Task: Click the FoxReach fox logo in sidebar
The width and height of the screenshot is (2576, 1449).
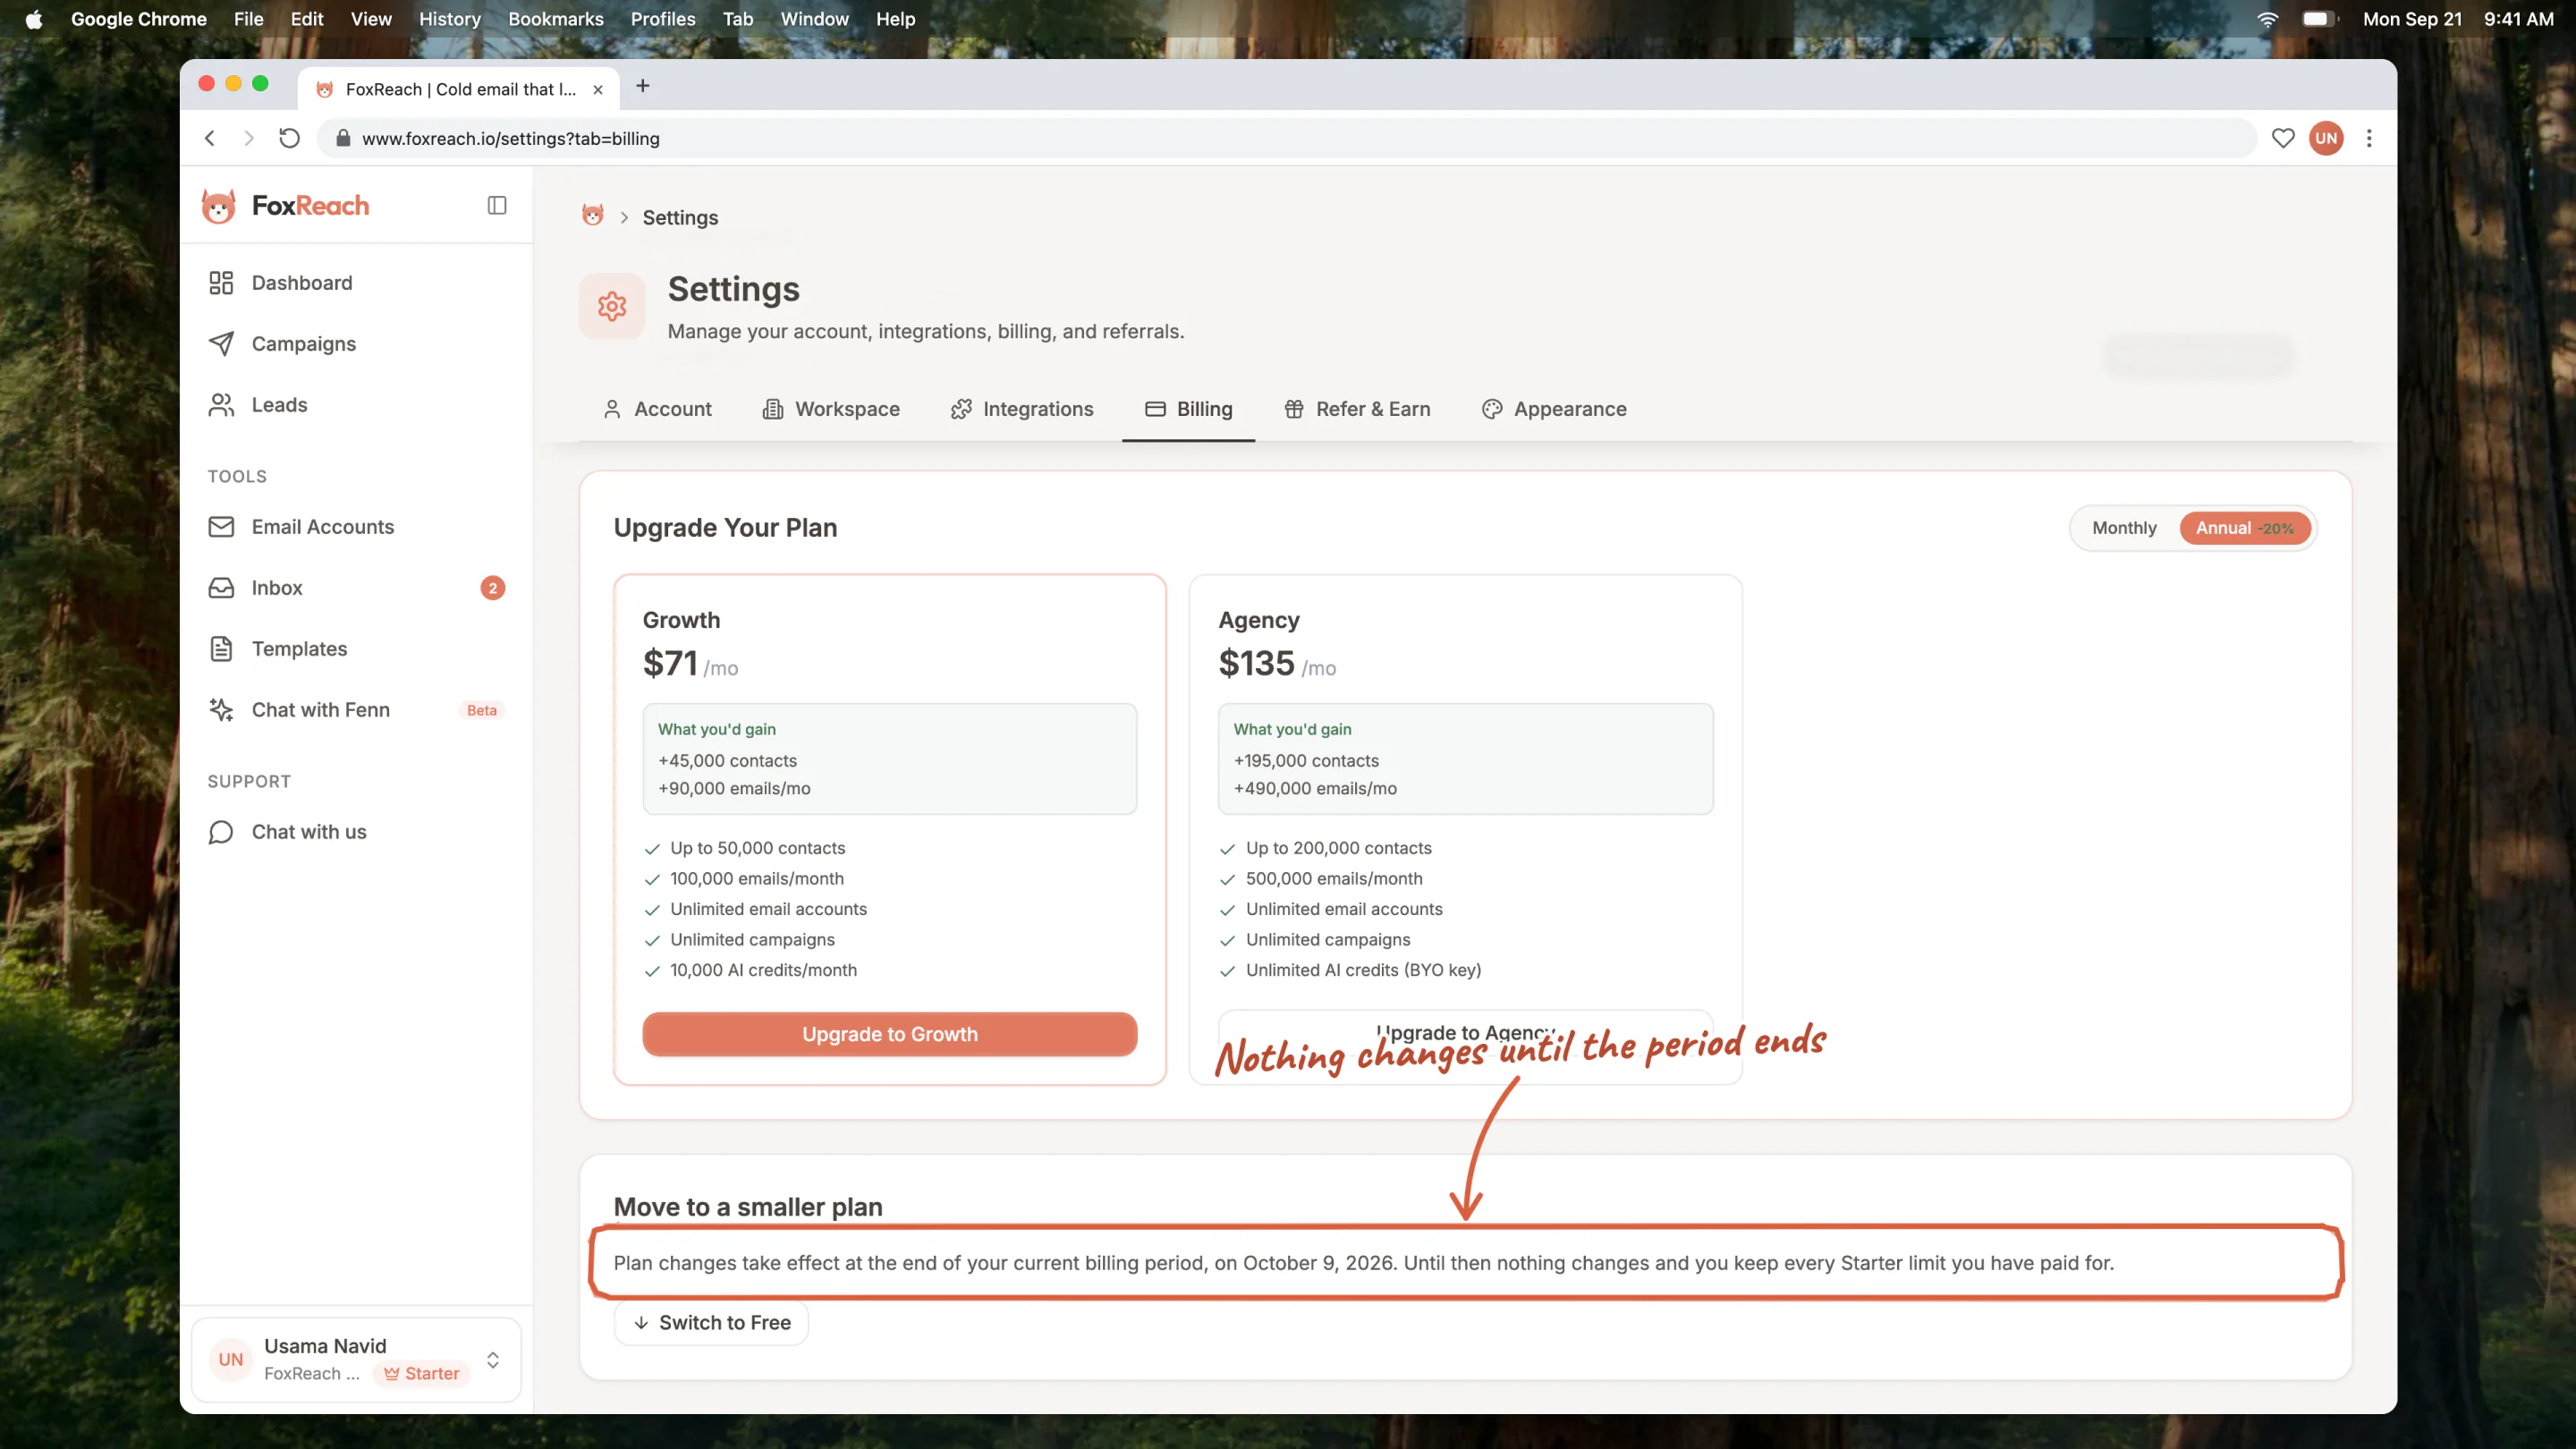Action: click(x=219, y=206)
